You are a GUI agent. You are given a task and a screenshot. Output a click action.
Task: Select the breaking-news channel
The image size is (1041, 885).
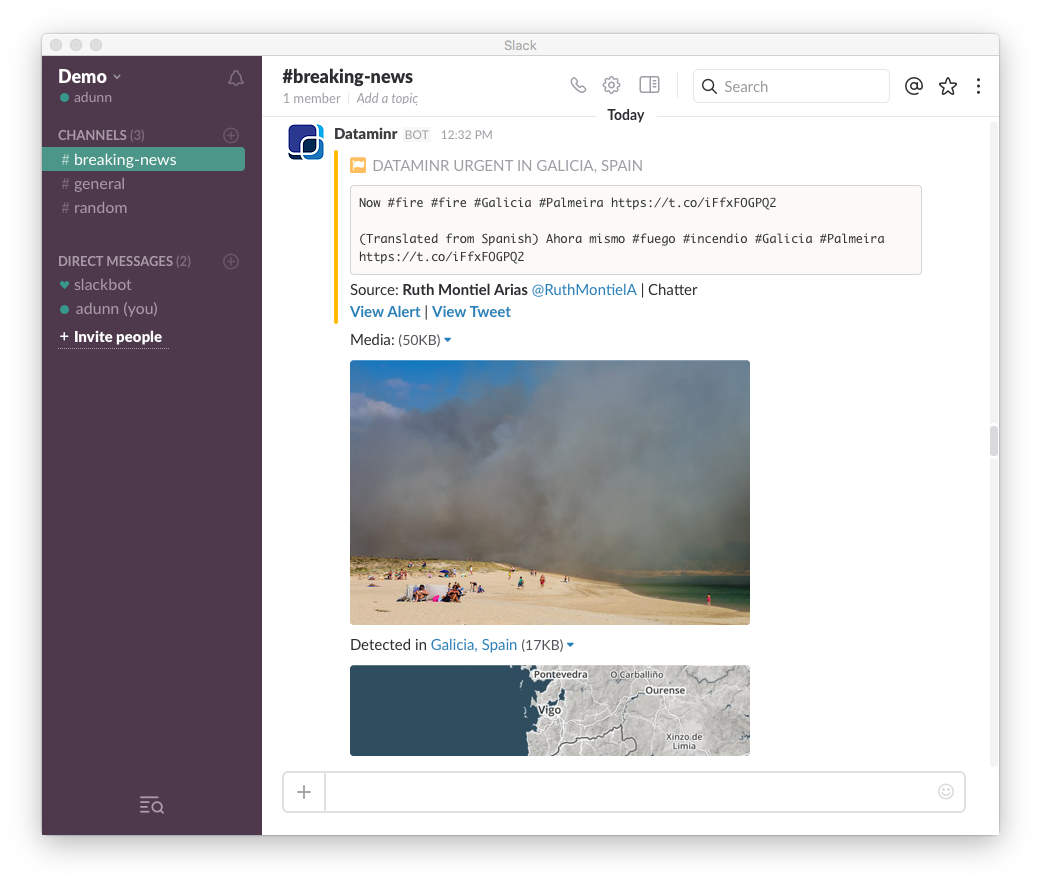click(143, 159)
